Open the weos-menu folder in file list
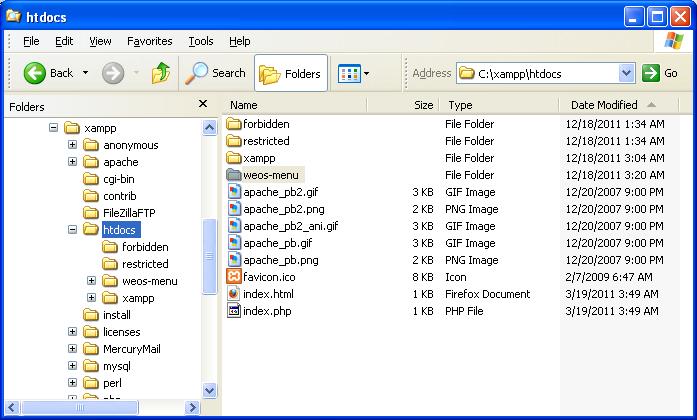This screenshot has height=420, width=697. (x=270, y=175)
